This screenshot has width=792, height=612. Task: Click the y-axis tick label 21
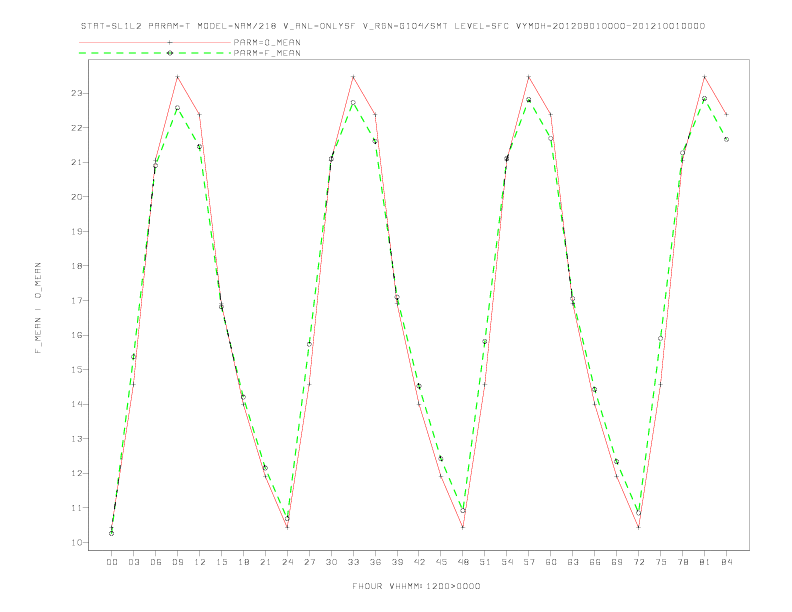tap(76, 163)
